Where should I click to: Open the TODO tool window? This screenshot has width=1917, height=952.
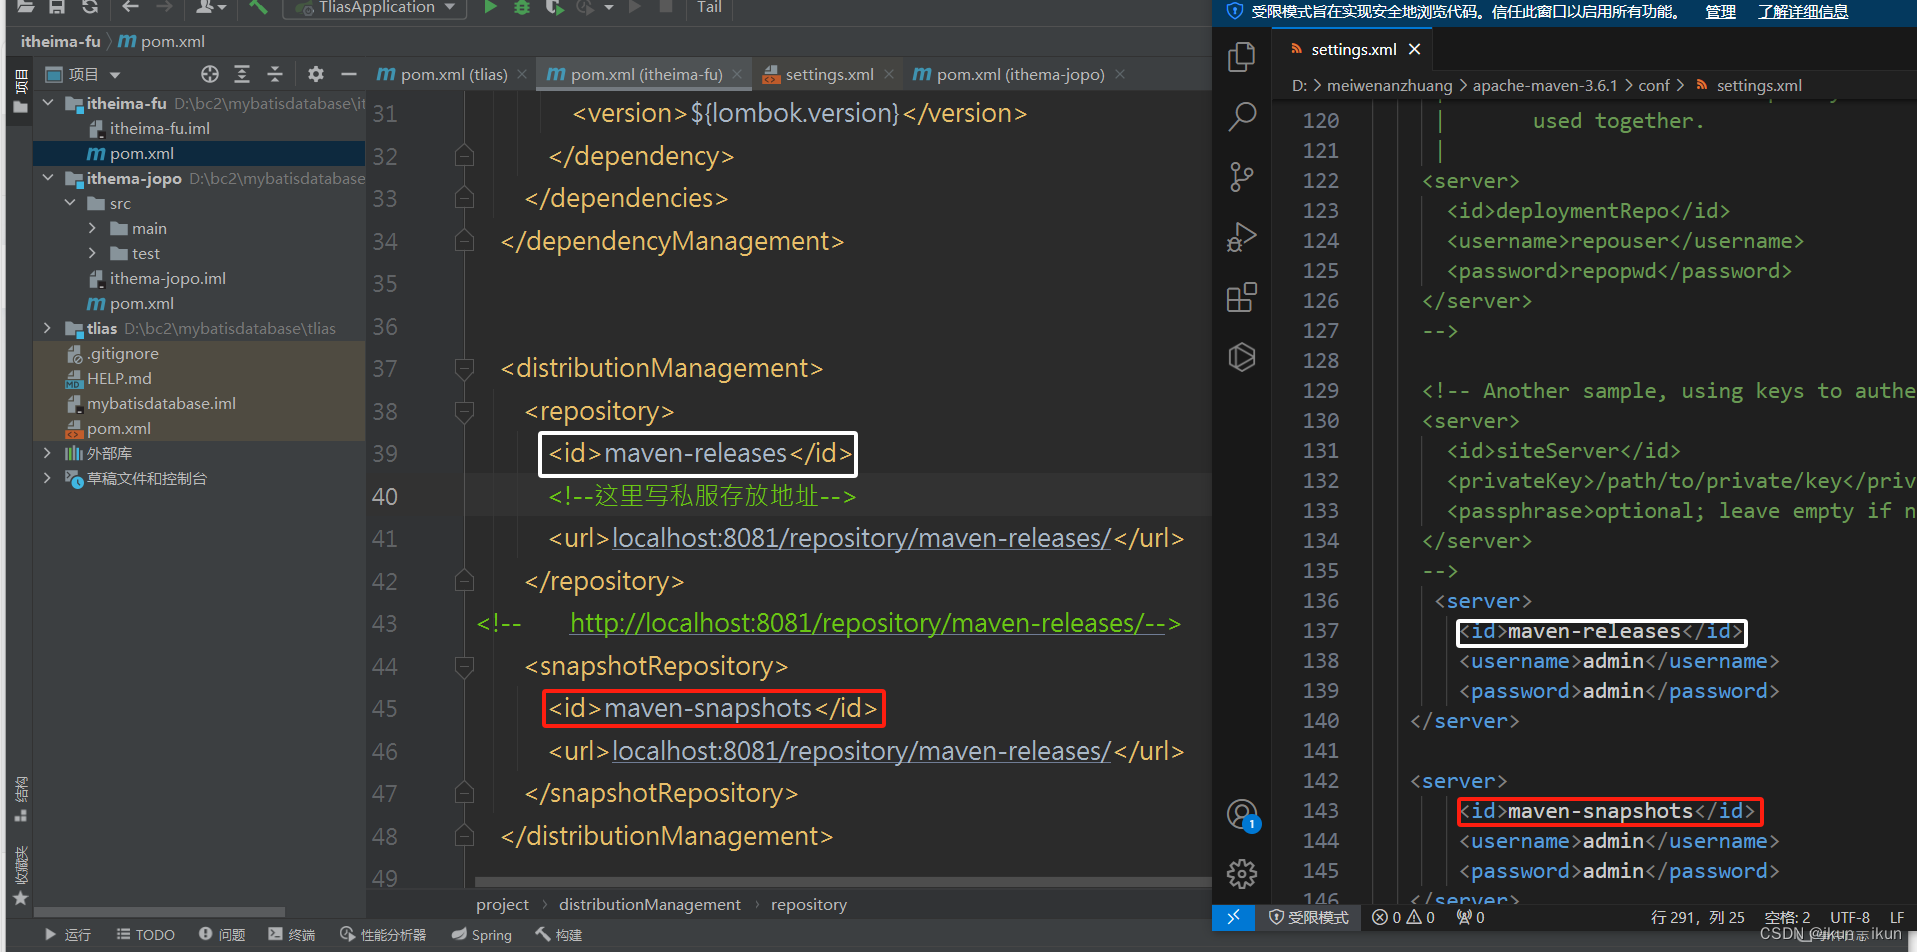(145, 934)
